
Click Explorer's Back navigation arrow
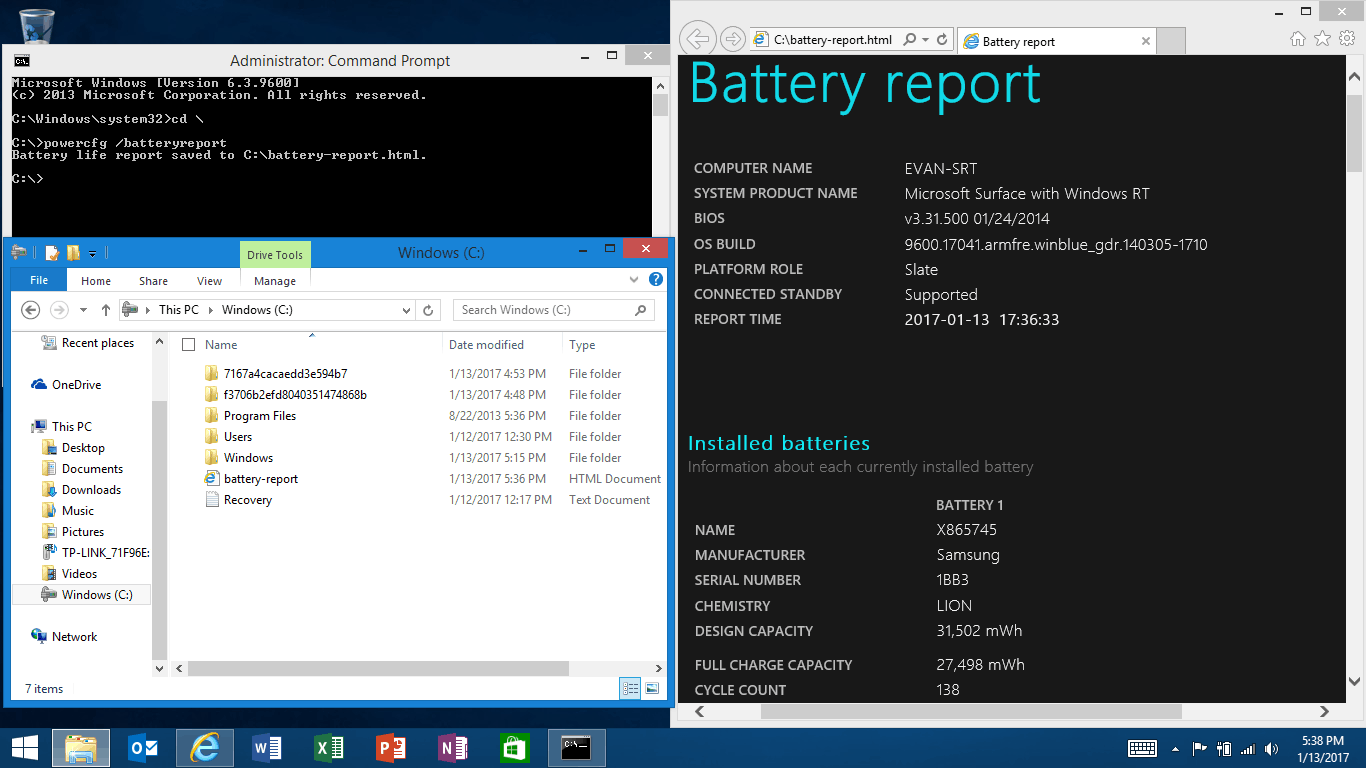click(30, 310)
